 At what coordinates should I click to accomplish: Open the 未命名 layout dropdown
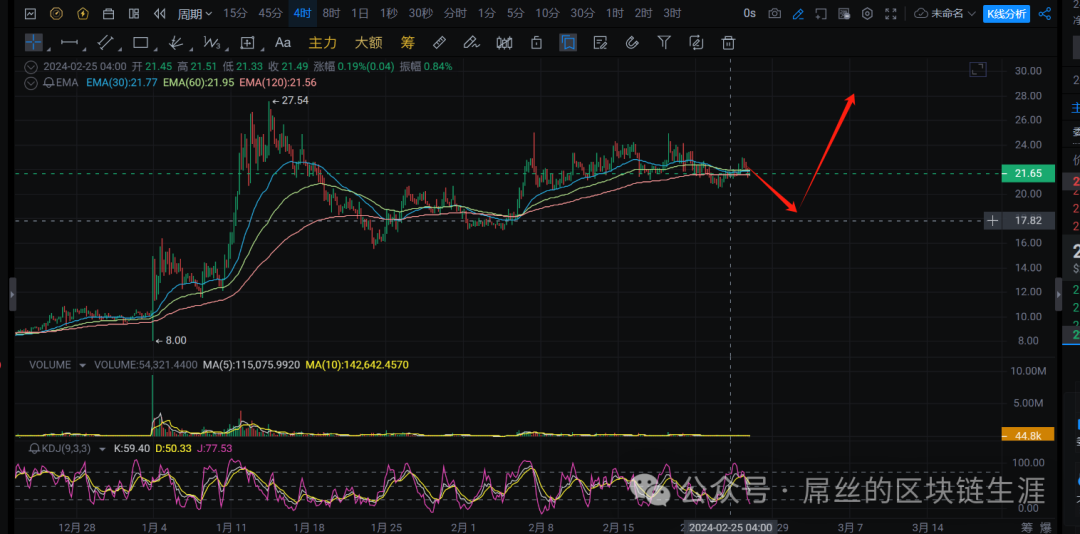pyautogui.click(x=946, y=13)
